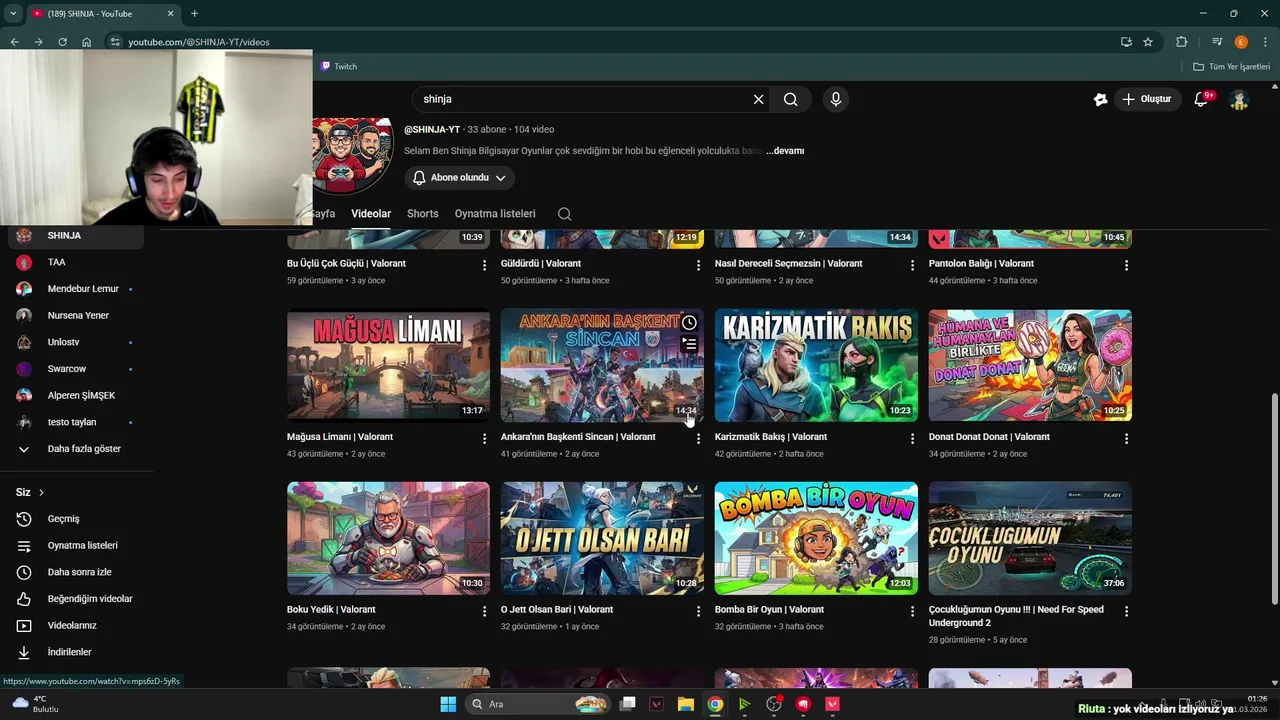Expand the channel description with ...devamı
The width and height of the screenshot is (1280, 720).
(785, 151)
